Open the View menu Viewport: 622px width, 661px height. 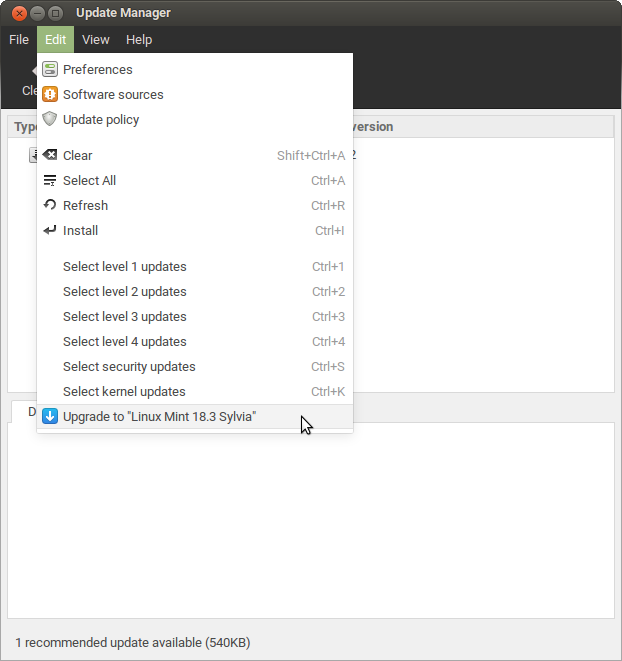(96, 40)
